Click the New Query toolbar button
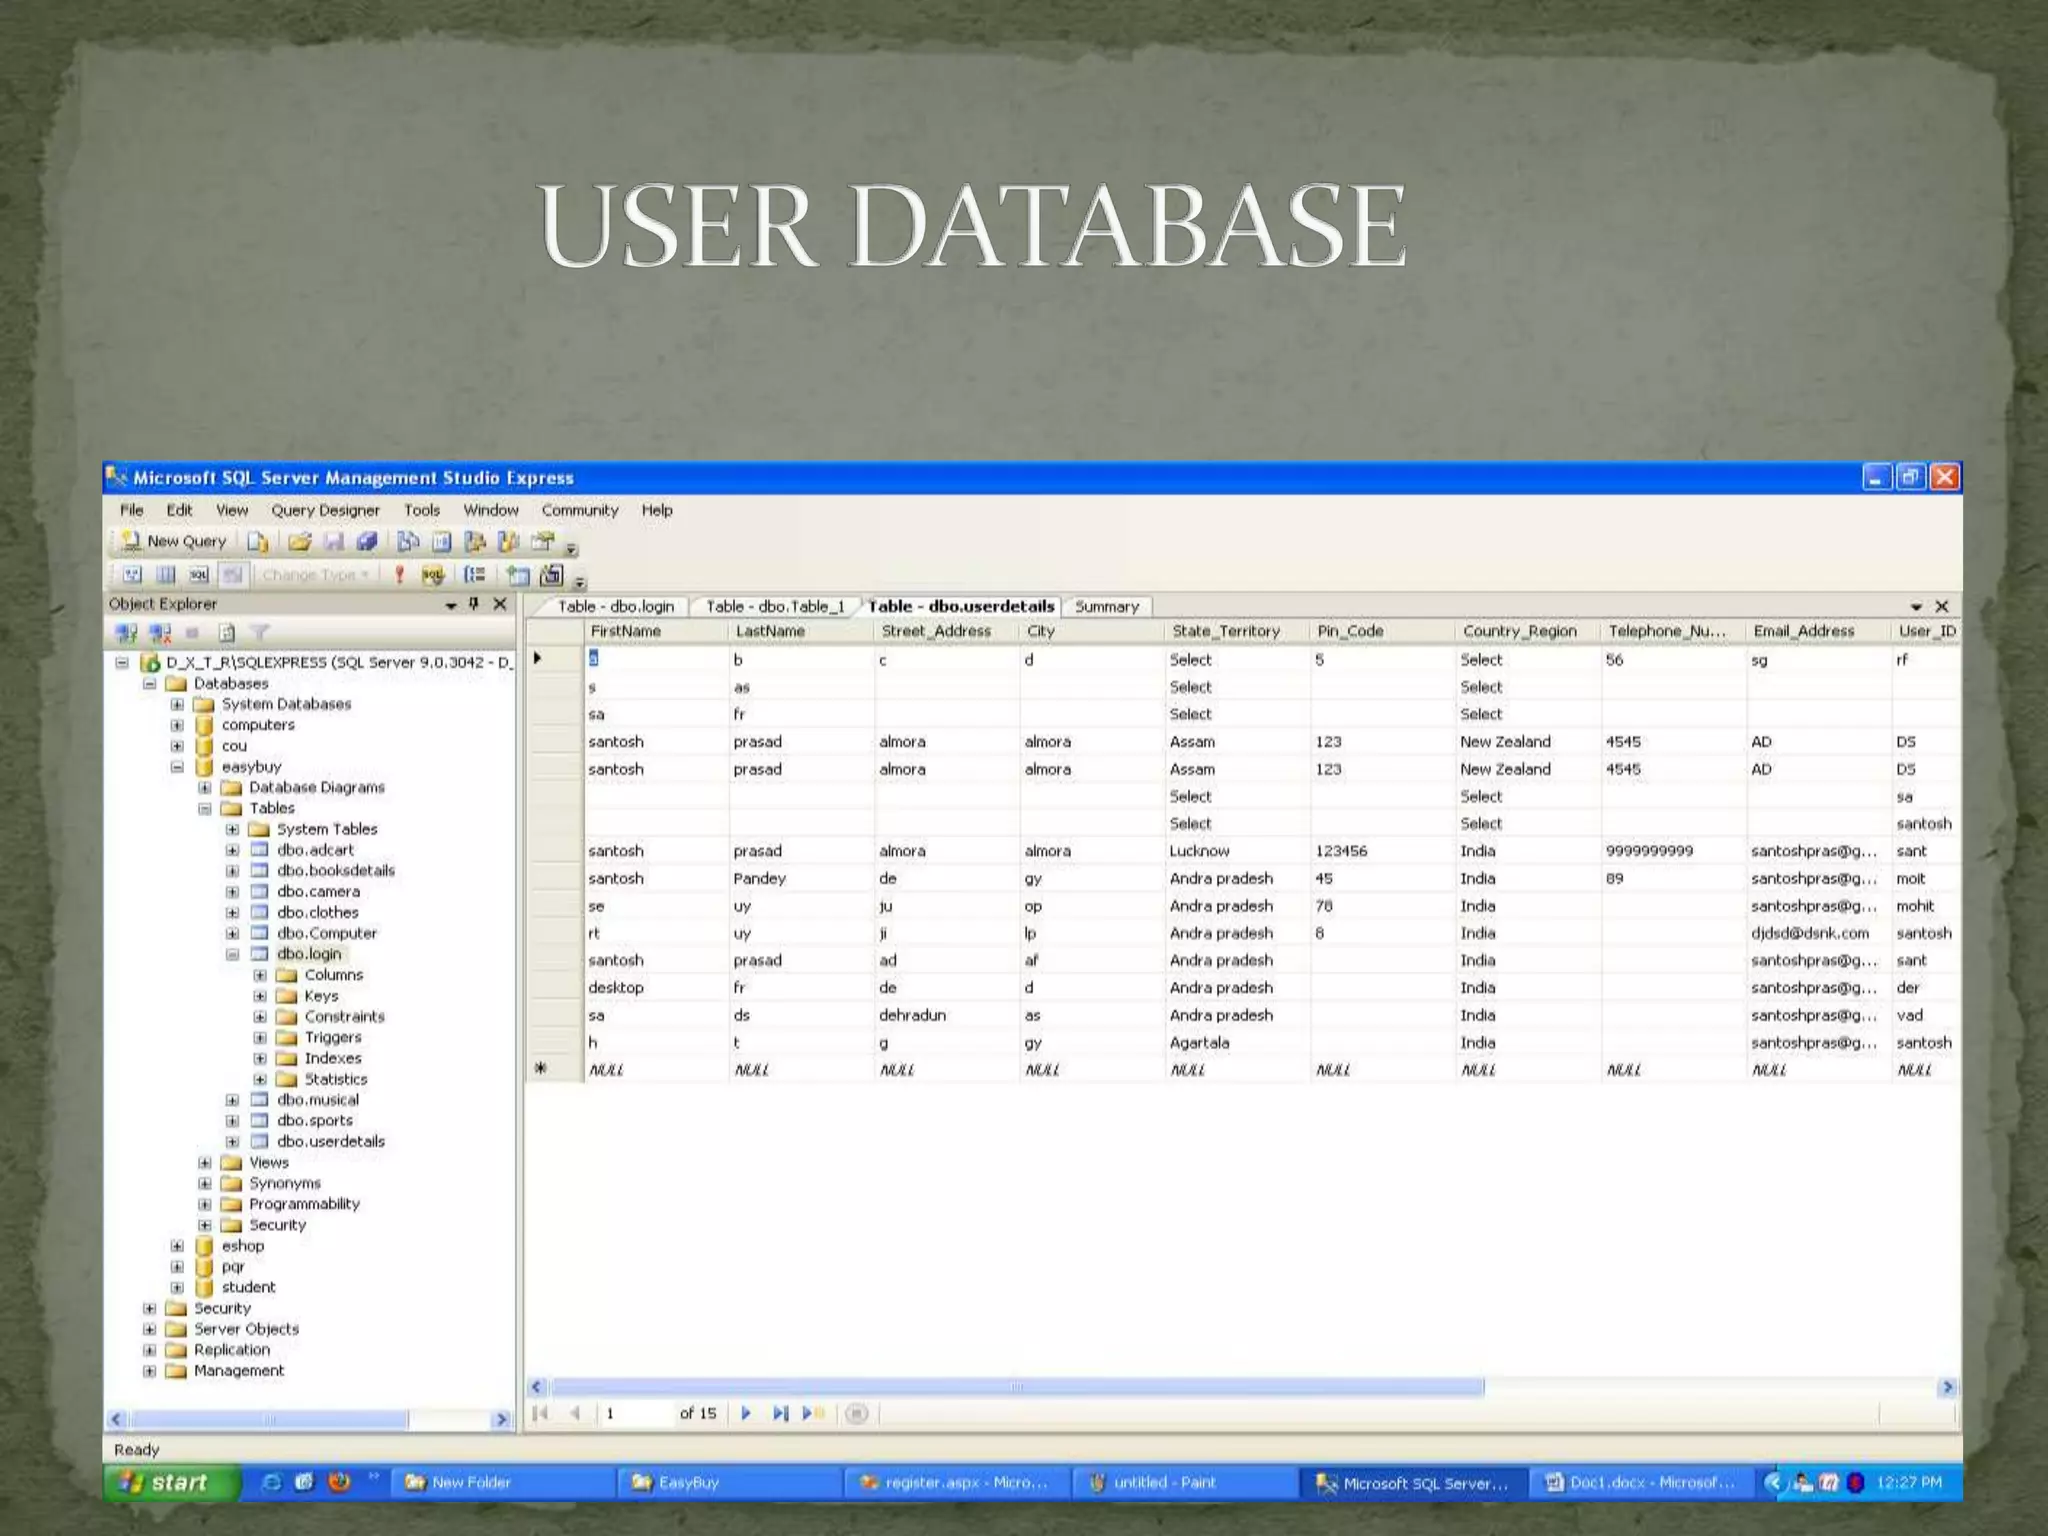 click(174, 541)
